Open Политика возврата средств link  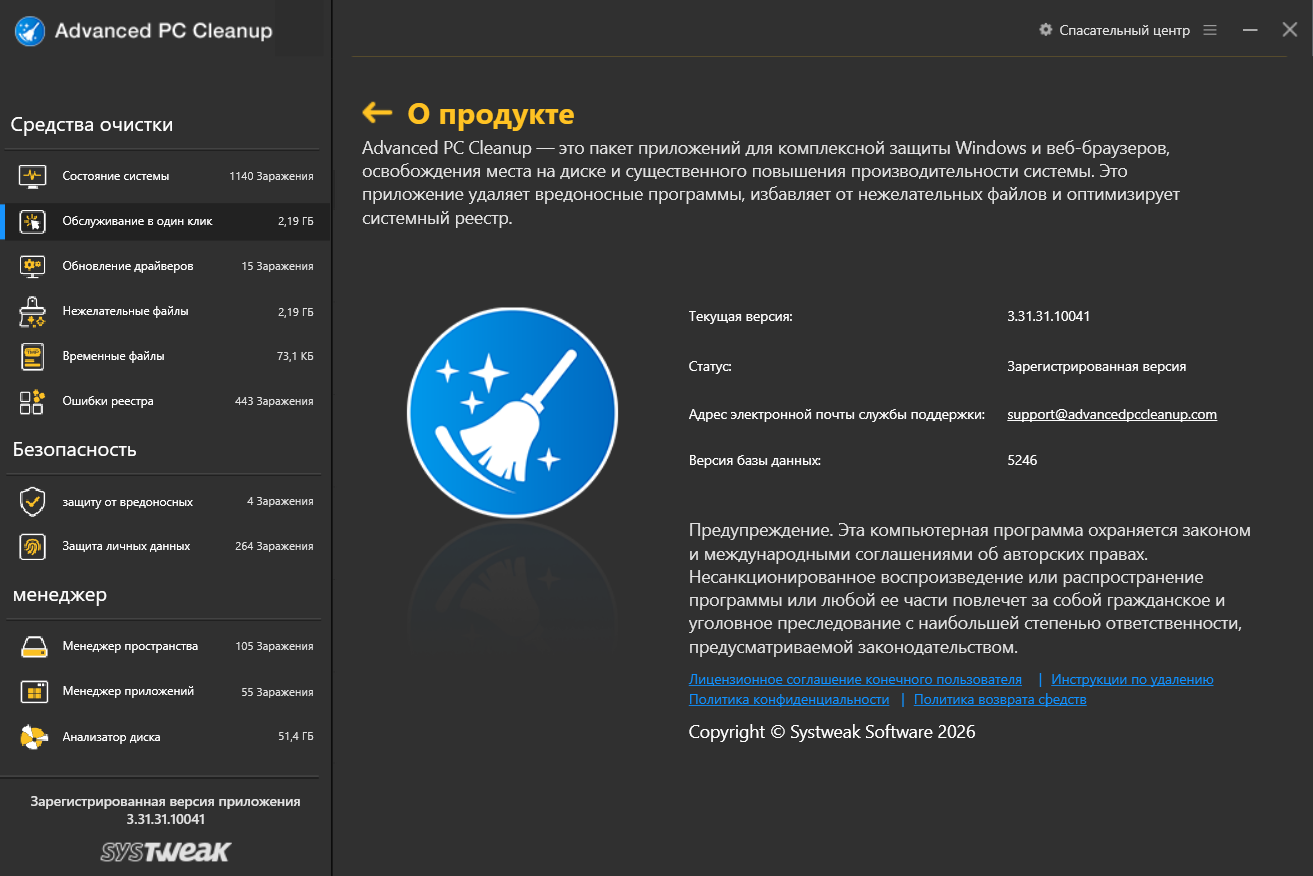coord(1000,699)
